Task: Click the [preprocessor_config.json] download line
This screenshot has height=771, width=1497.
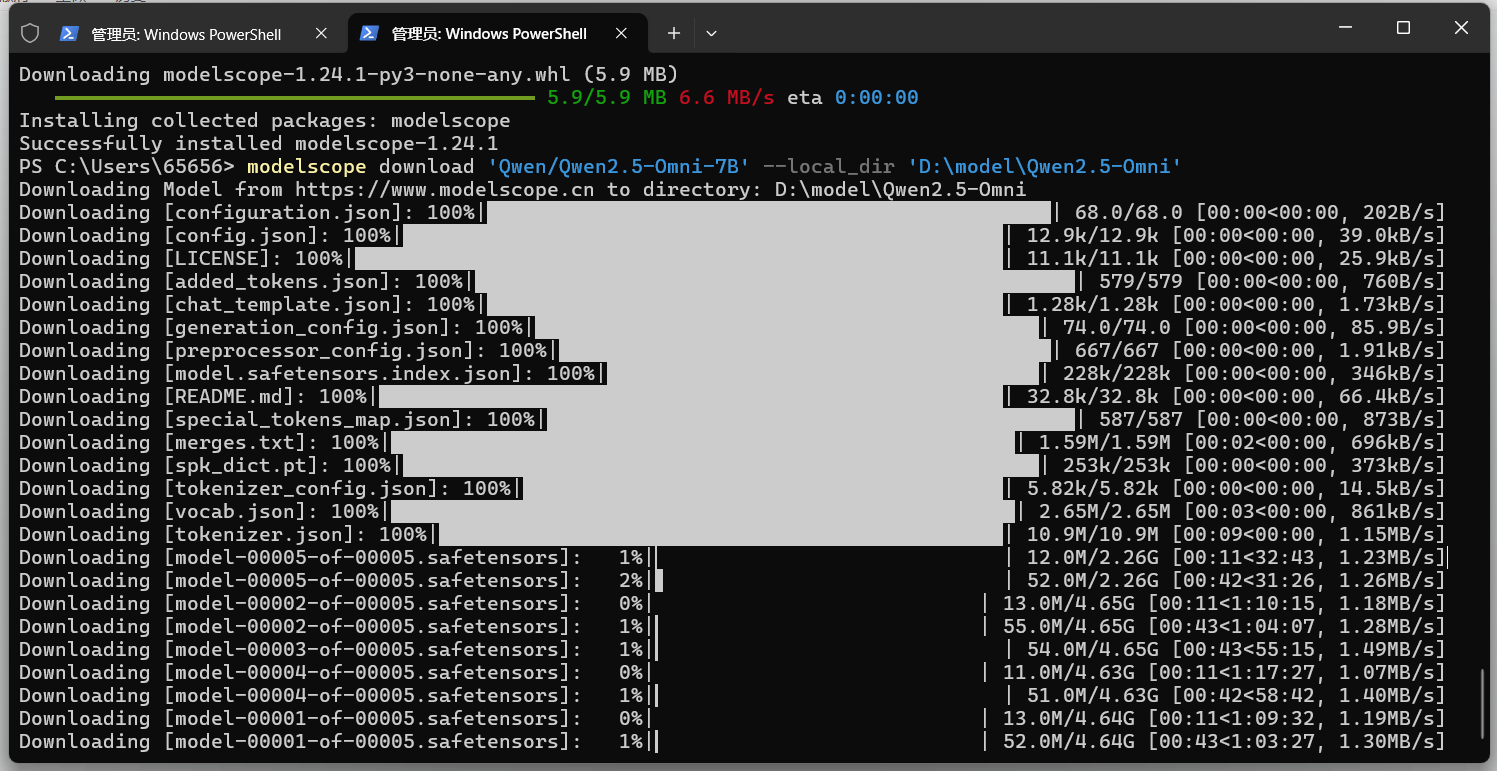Action: pyautogui.click(x=732, y=350)
